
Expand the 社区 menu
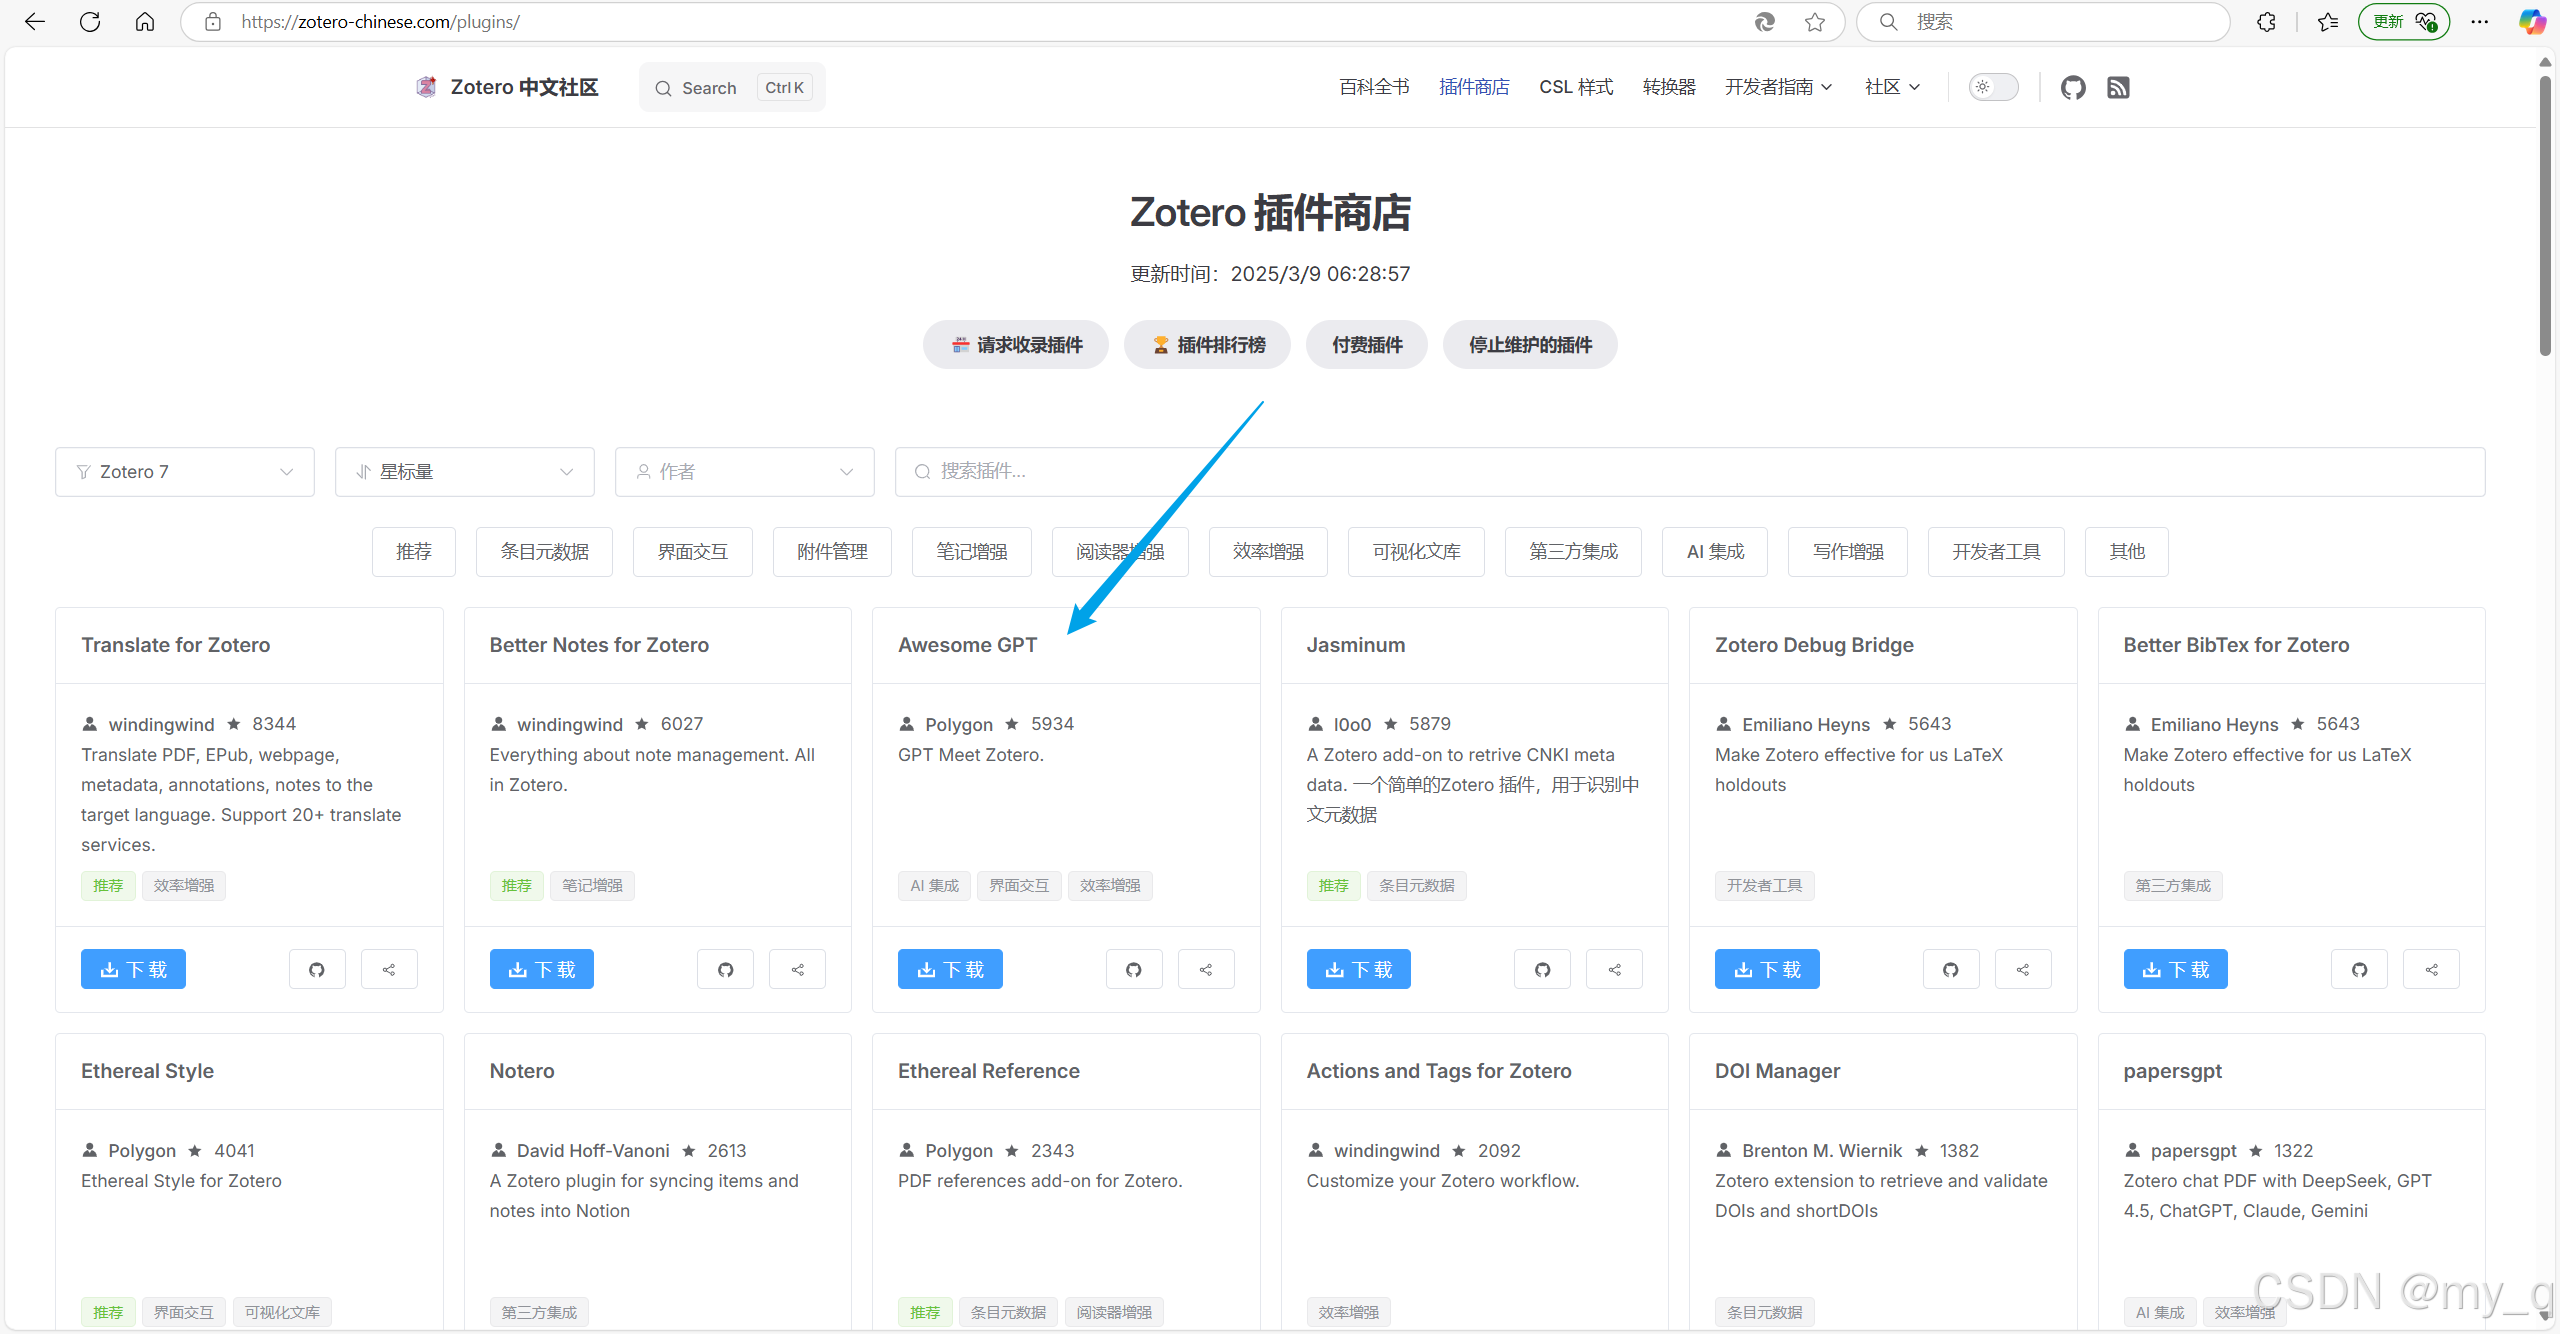click(x=1892, y=87)
